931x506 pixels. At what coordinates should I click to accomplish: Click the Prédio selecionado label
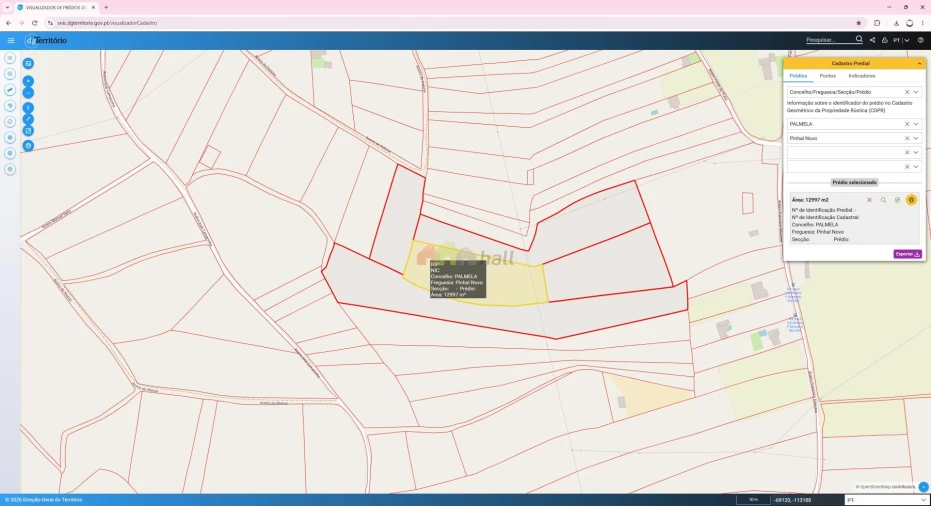[x=854, y=182]
